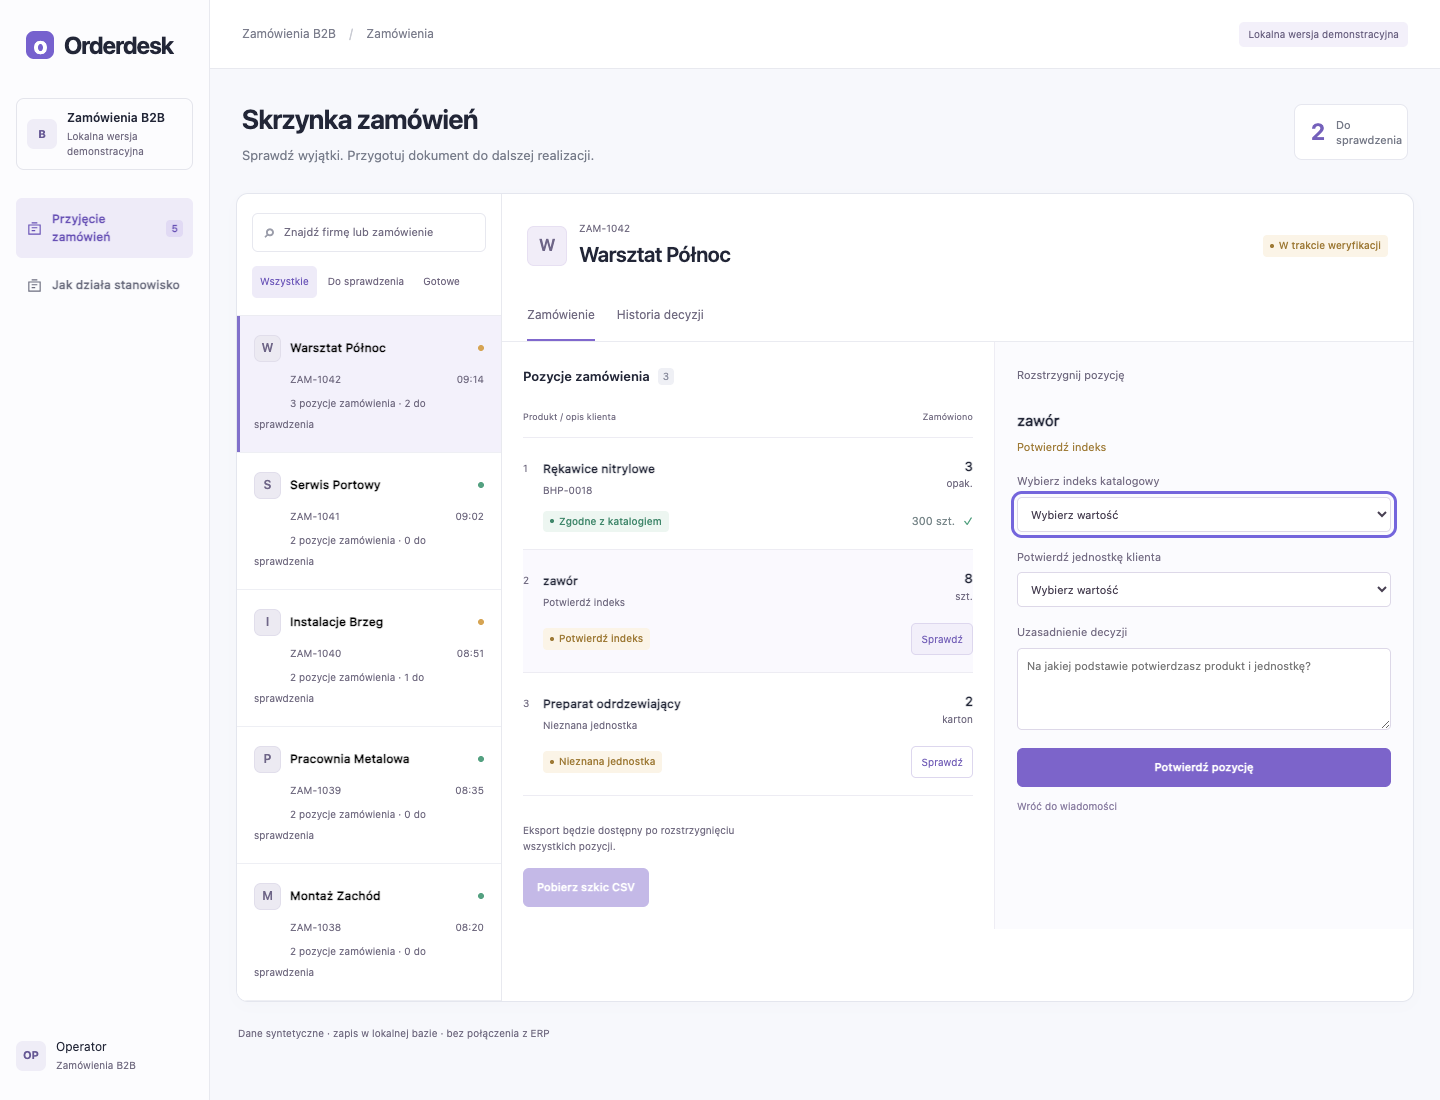The height and width of the screenshot is (1100, 1440).
Task: Click the Uzasadnienie decyzji text area
Action: click(x=1204, y=689)
